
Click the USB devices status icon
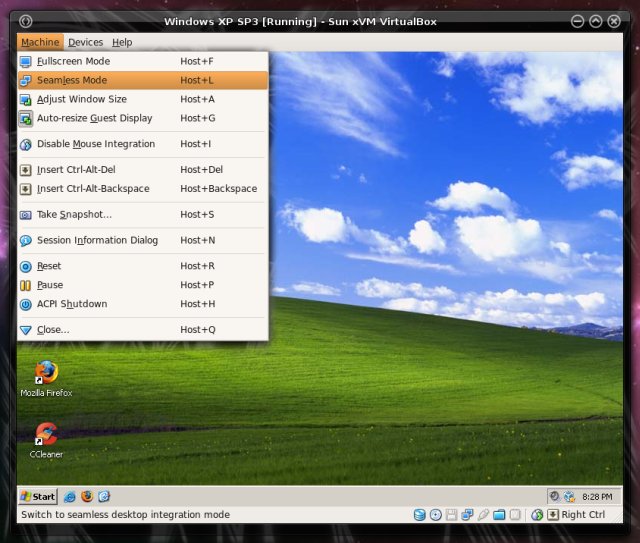point(483,515)
